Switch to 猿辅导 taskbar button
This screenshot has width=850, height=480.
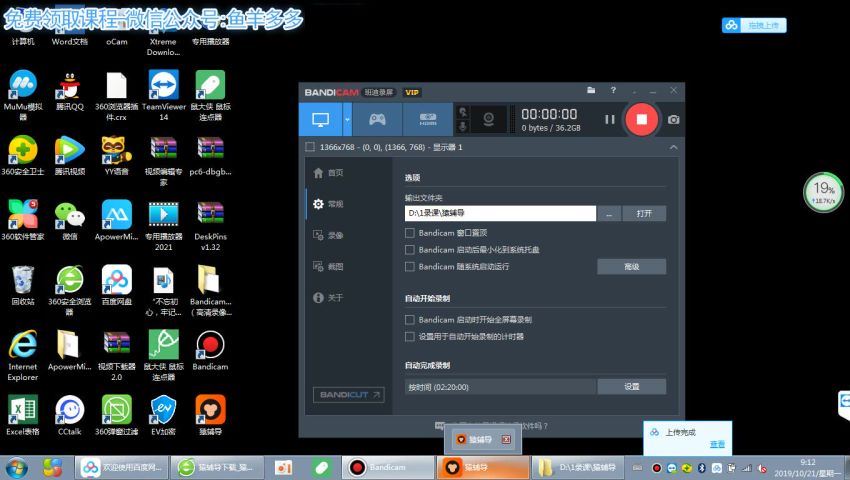[x=482, y=467]
